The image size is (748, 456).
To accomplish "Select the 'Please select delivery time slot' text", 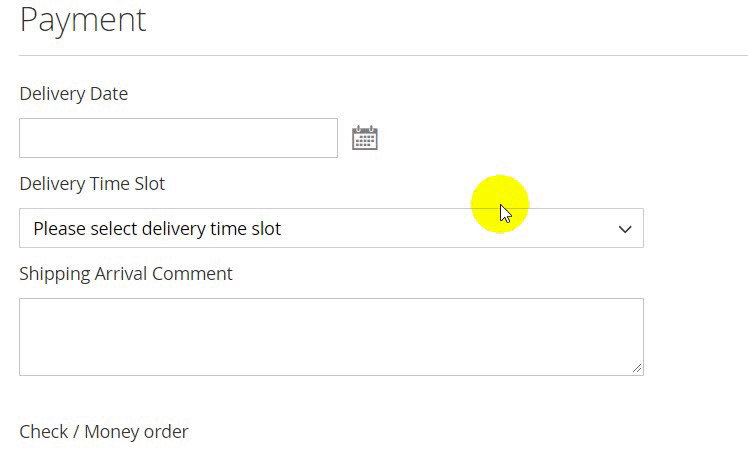I will pos(157,229).
